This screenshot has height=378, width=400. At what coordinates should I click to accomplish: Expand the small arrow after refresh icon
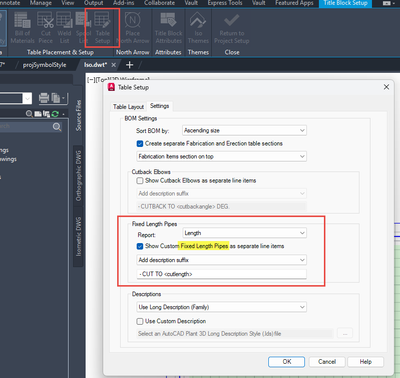pyautogui.click(x=63, y=114)
